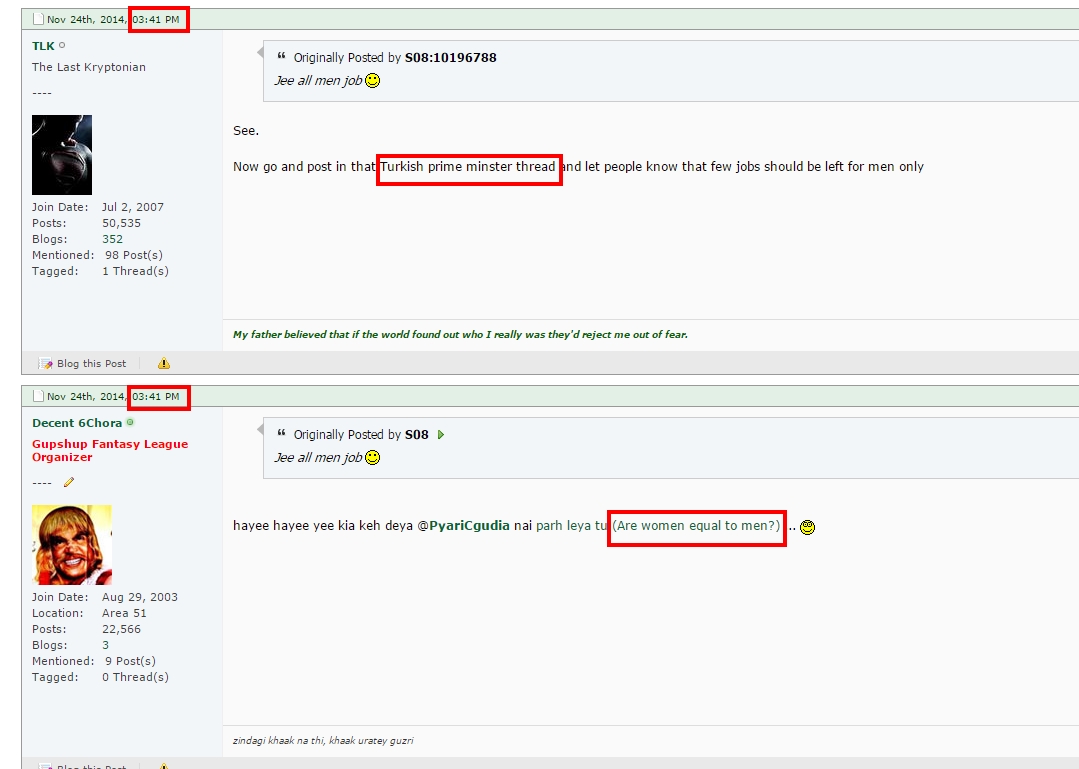Image resolution: width=1079 pixels, height=769 pixels.
Task: Click the post document icon beside second Nov 24th date
Action: (39, 396)
